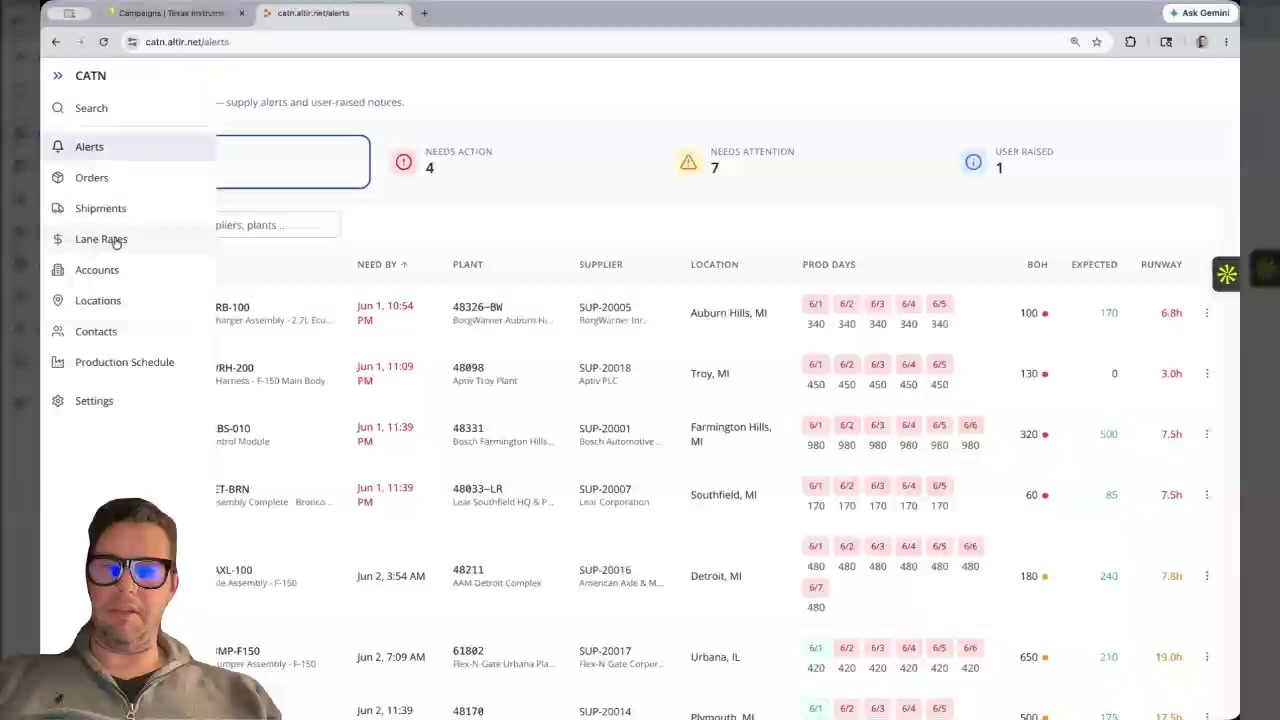Focus the suppliers, plants search field

pos(277,225)
